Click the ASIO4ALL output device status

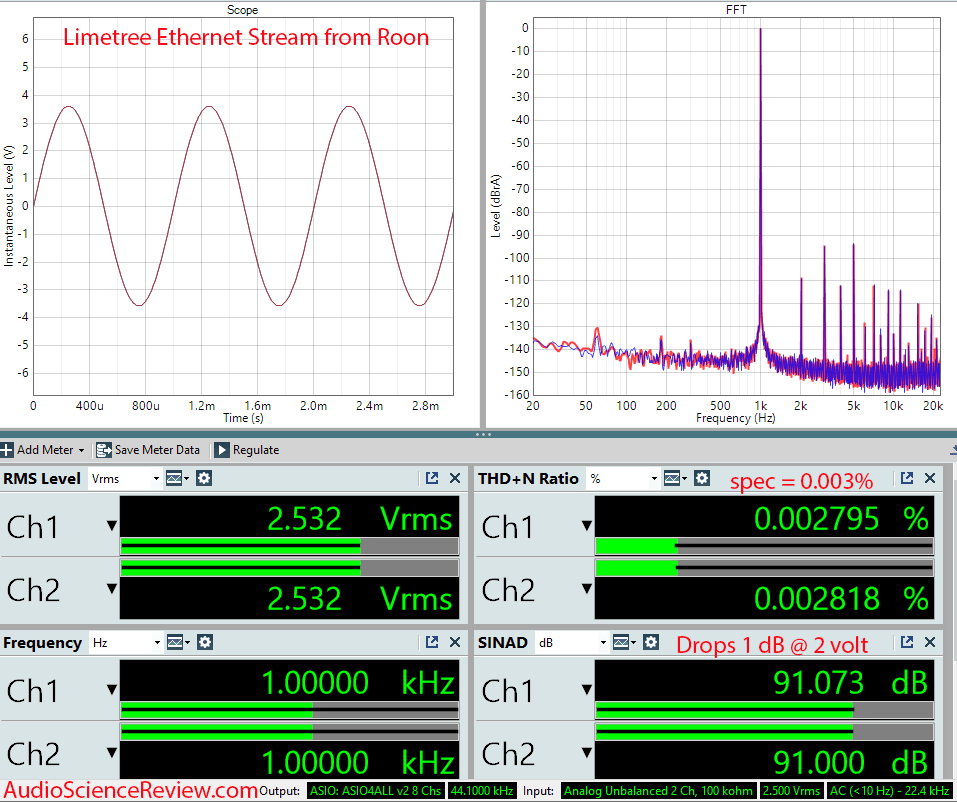point(375,790)
